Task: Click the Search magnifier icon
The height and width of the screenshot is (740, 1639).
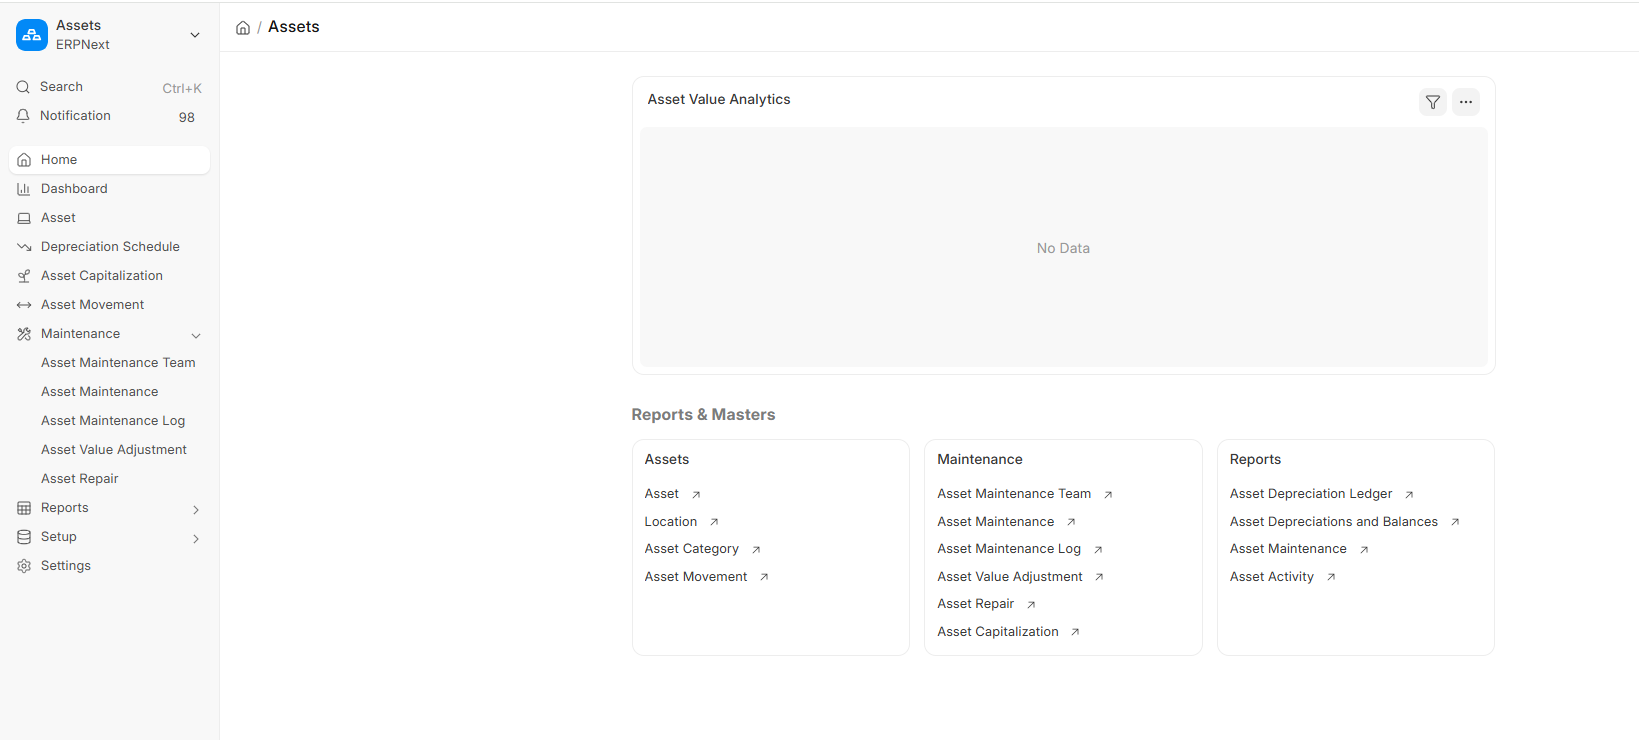Action: click(23, 87)
